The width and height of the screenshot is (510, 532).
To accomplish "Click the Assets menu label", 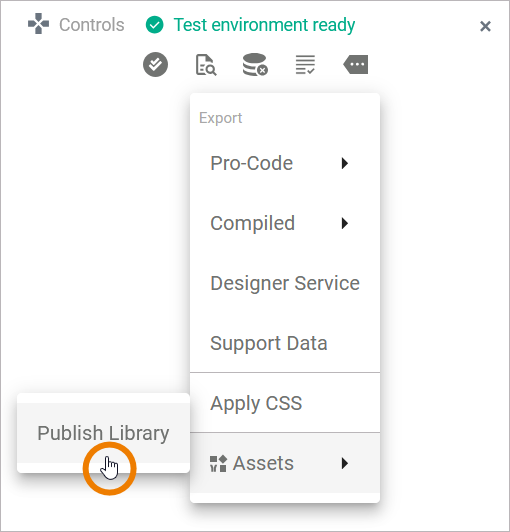I will [263, 463].
